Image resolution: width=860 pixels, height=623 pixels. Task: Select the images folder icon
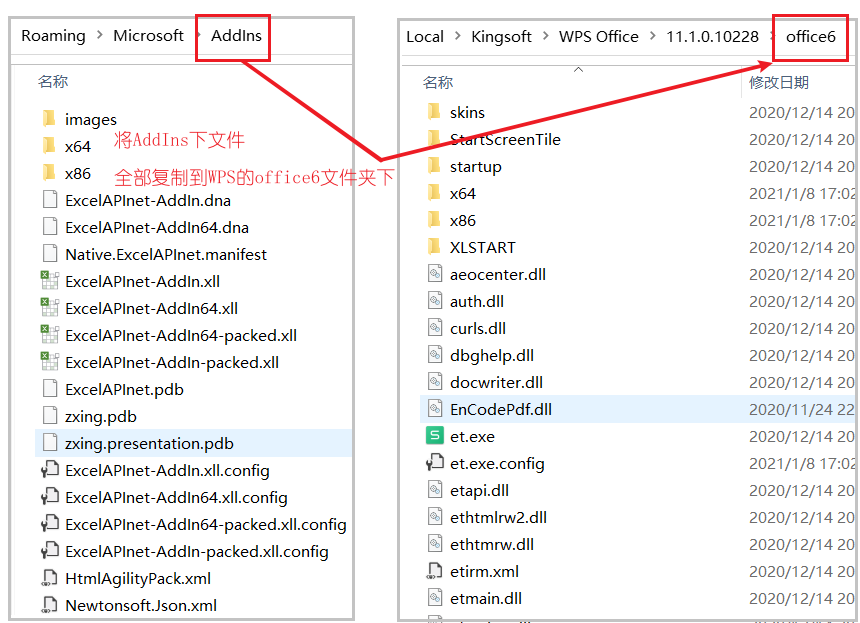49,119
